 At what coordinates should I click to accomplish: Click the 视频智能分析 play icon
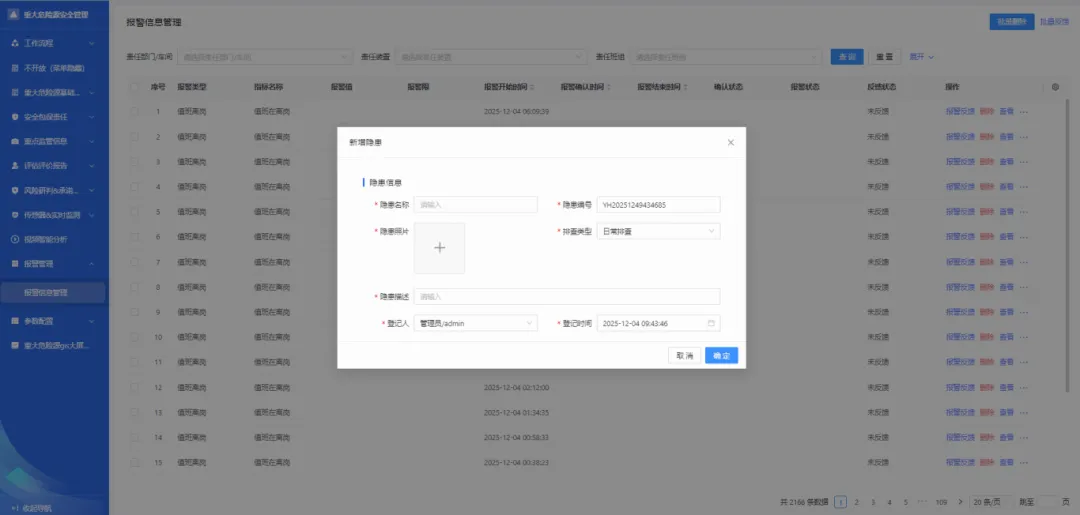coord(15,239)
